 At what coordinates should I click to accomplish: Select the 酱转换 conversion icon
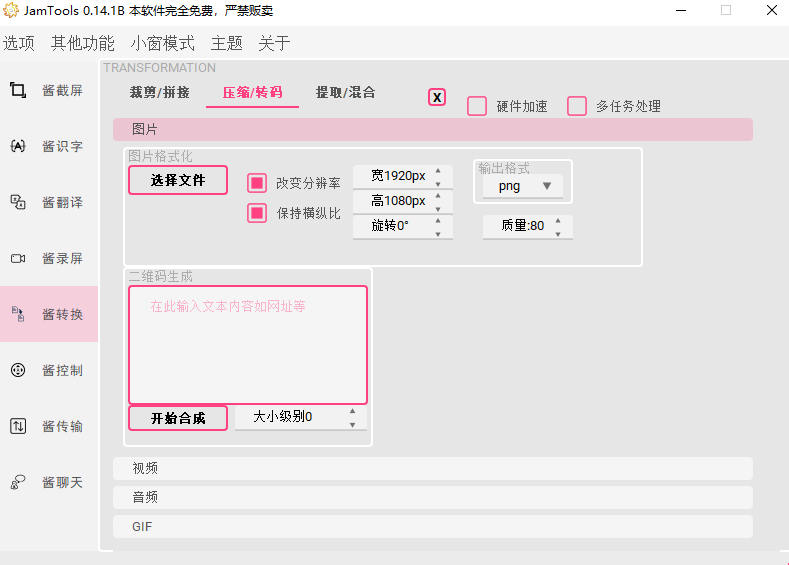click(x=18, y=314)
